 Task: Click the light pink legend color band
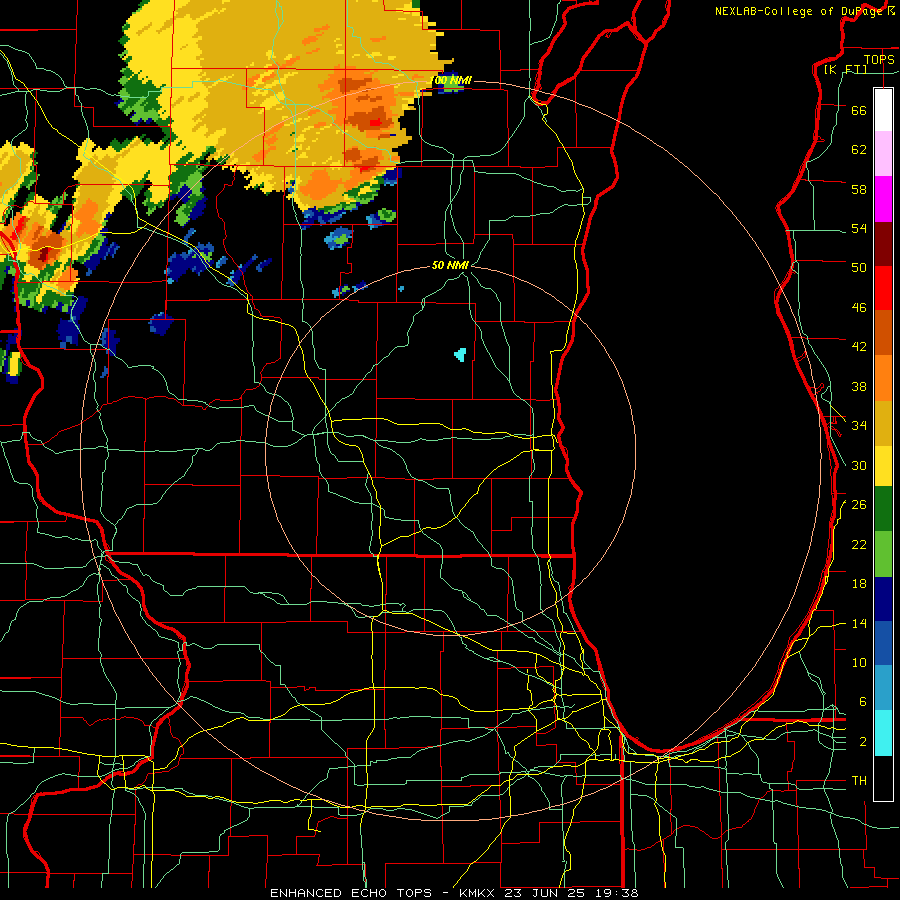pyautogui.click(x=883, y=154)
